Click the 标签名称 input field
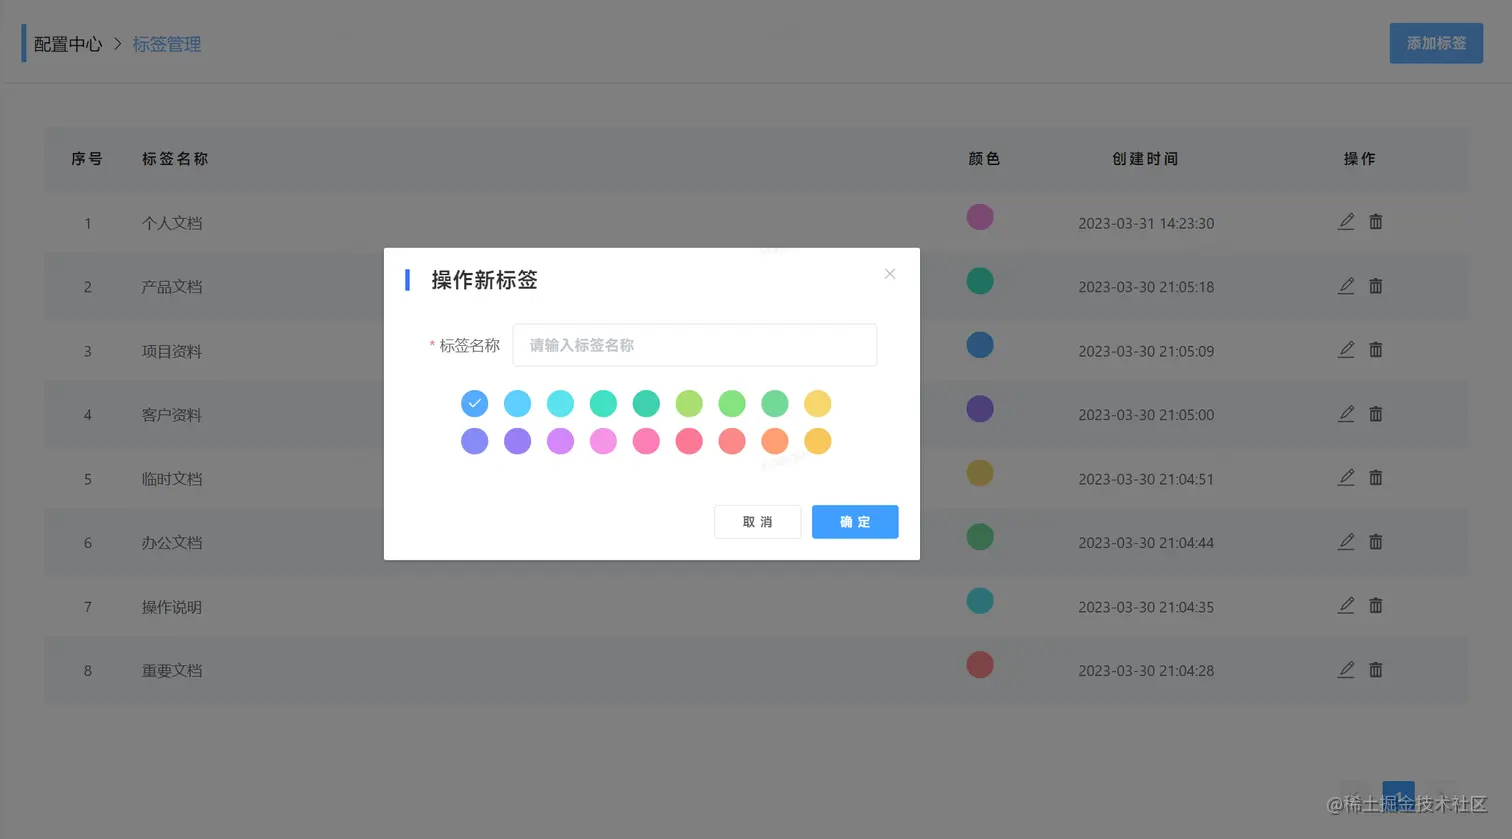This screenshot has height=839, width=1512. 695,345
